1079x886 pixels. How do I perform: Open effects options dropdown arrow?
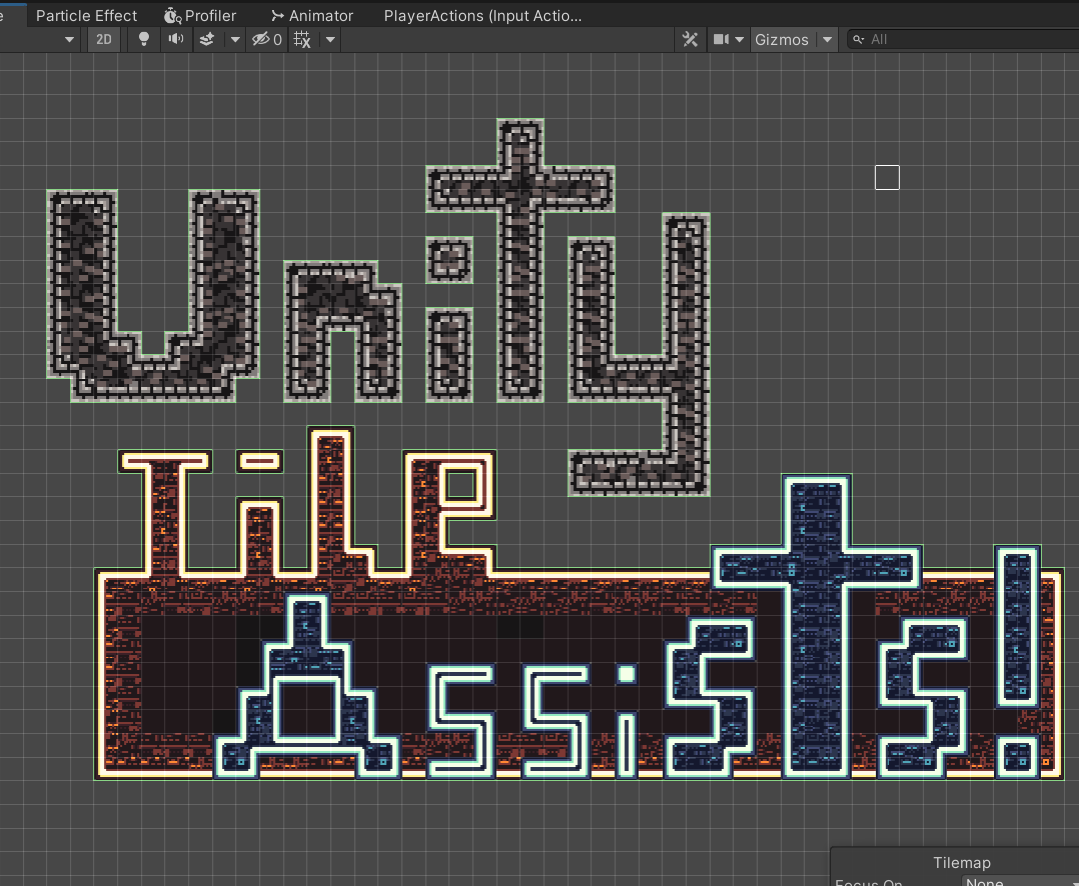pyautogui.click(x=235, y=39)
